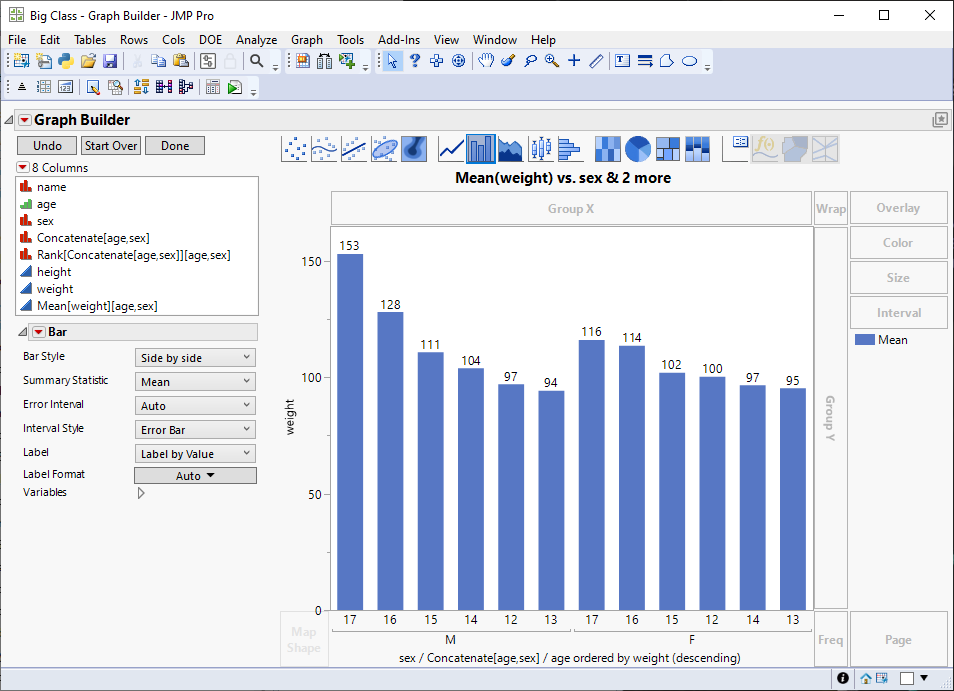Image resolution: width=954 pixels, height=691 pixels.
Task: Open the Bar Style dropdown
Action: coord(195,357)
